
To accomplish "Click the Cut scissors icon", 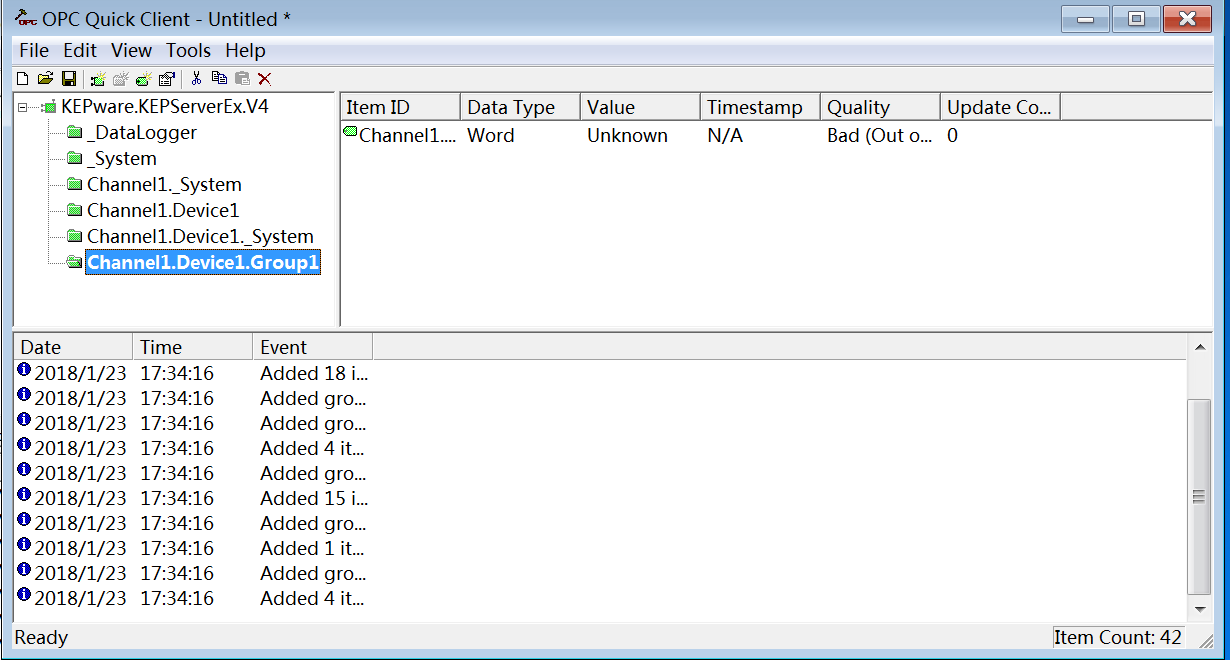I will pyautogui.click(x=197, y=78).
